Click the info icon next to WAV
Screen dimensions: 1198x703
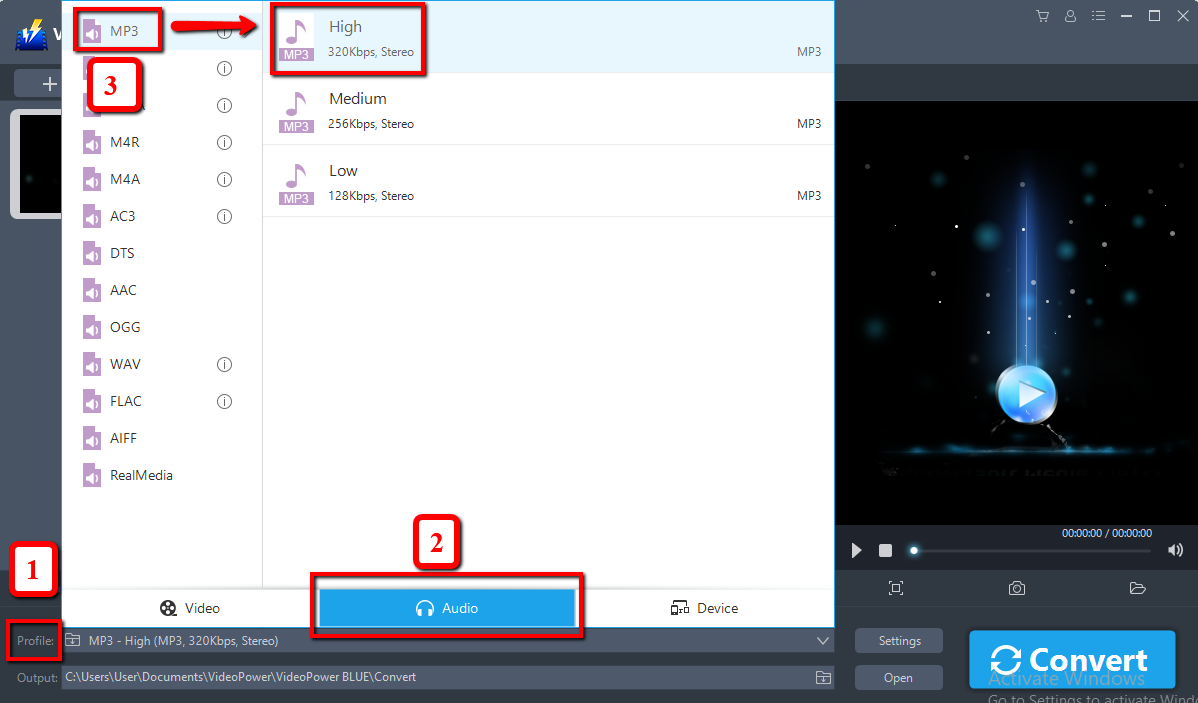(x=224, y=364)
